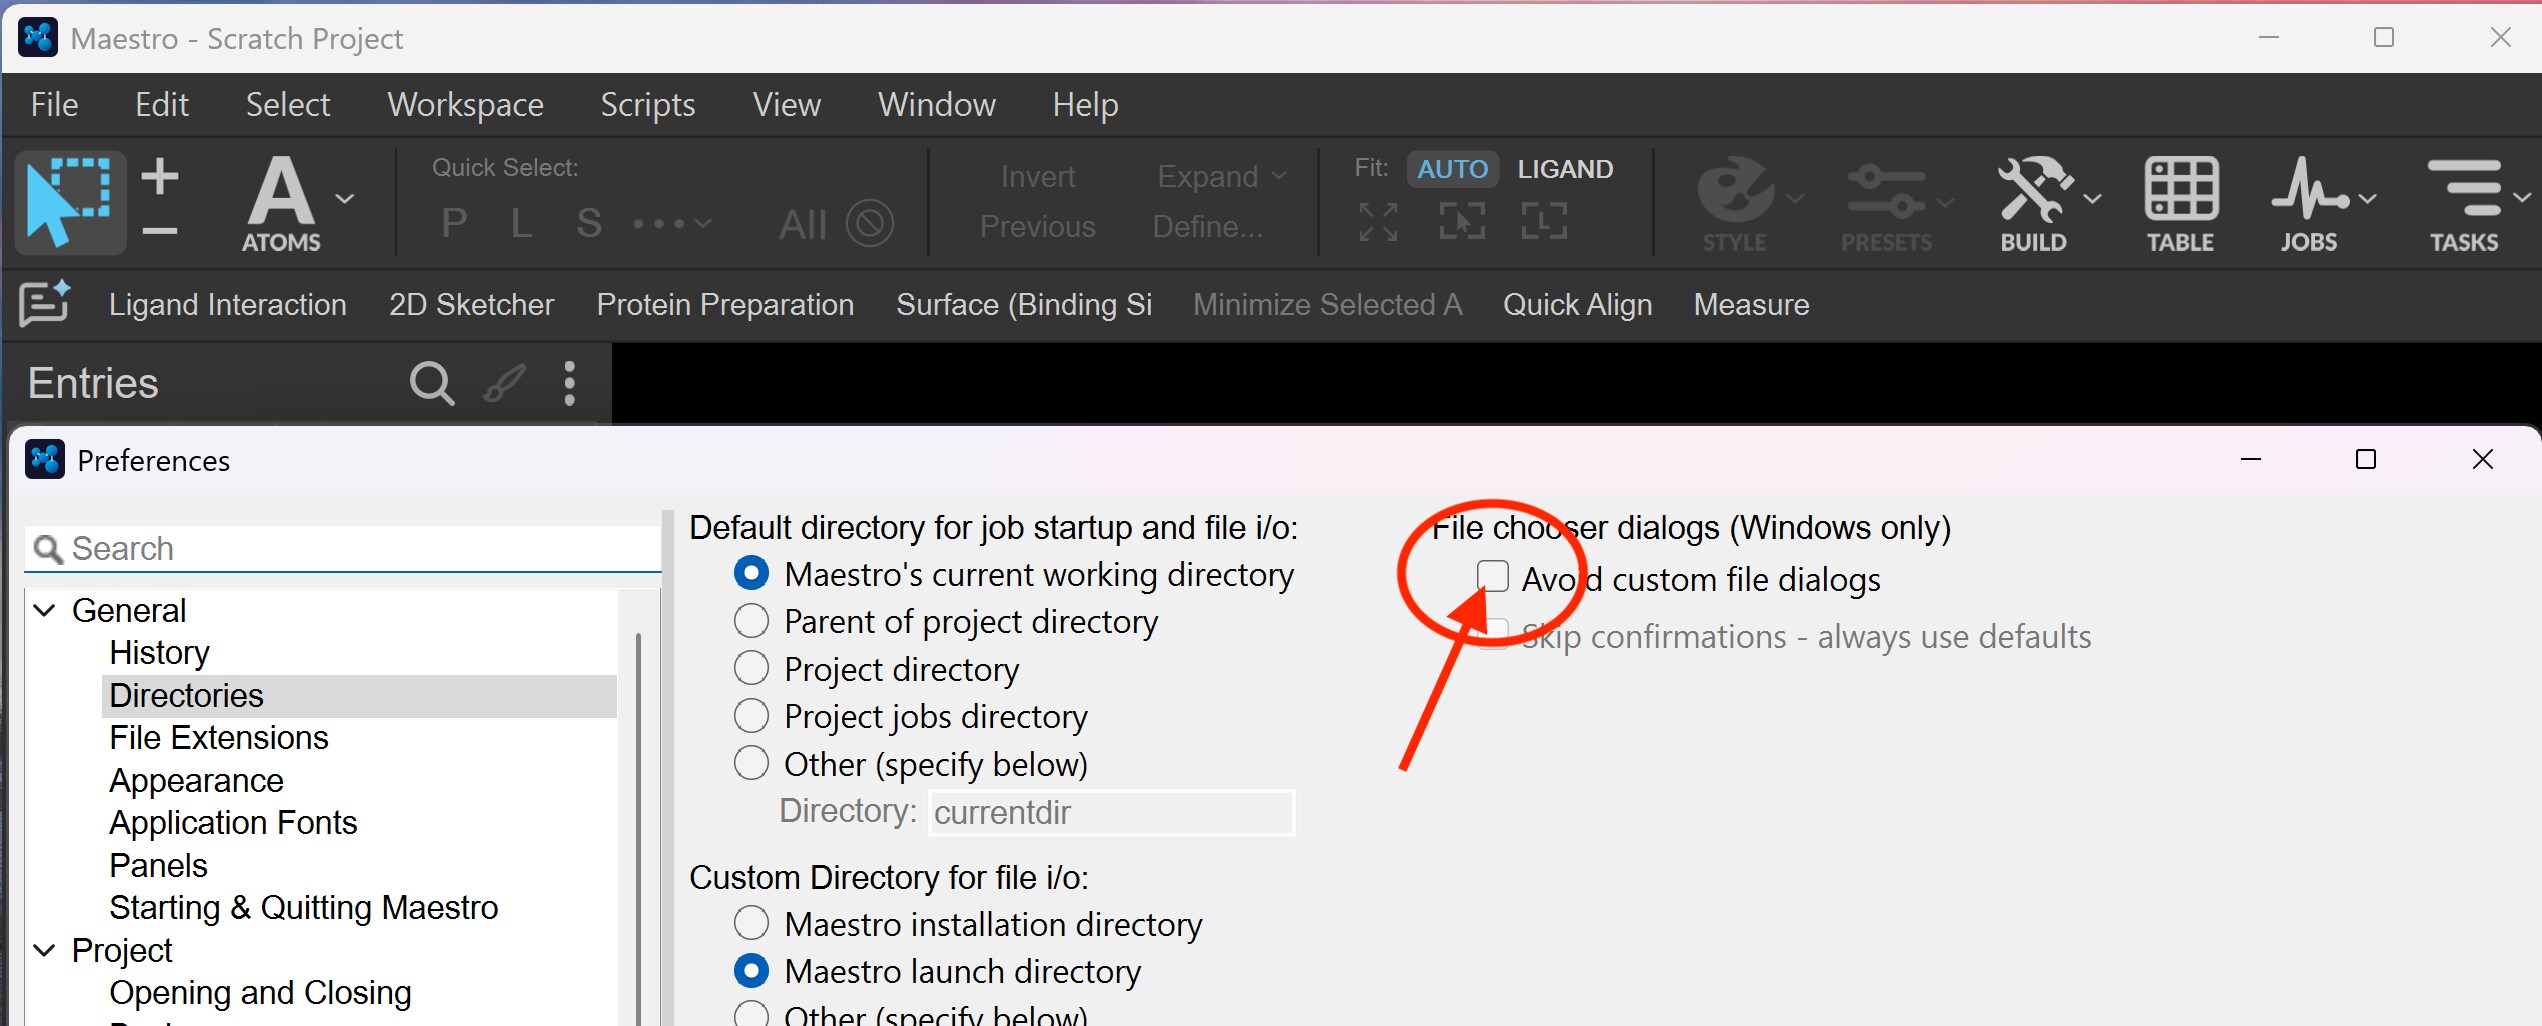Collapse the Project tree section

pos(45,950)
